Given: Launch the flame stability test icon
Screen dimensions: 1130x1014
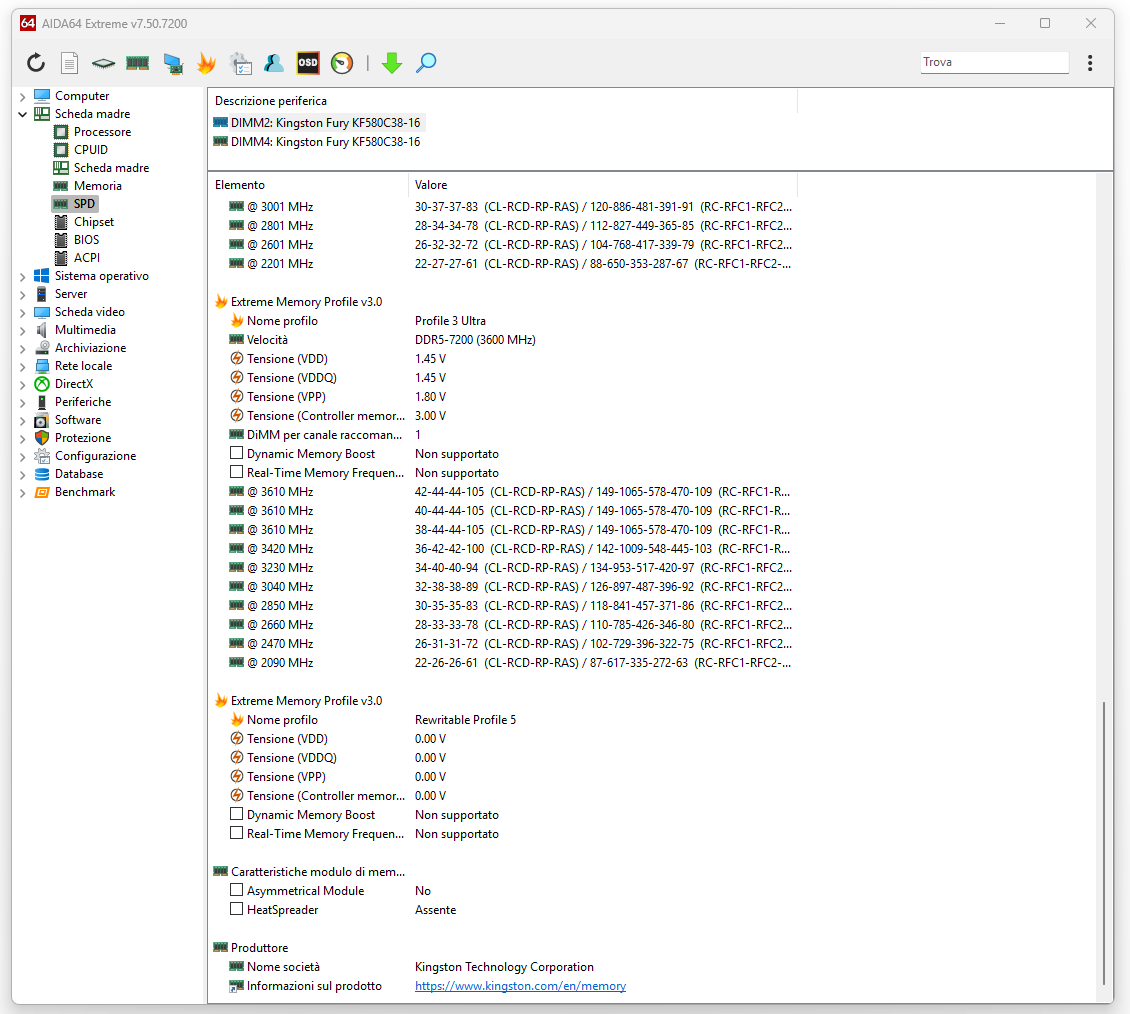Looking at the screenshot, I should coord(206,63).
